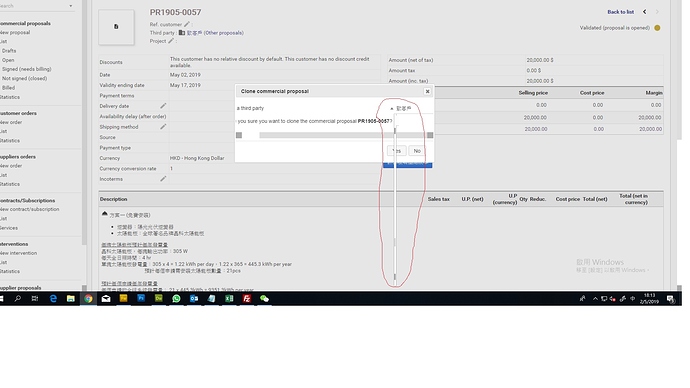The image size is (690, 388).
Task: Go to previous proposal with left chevron
Action: click(645, 12)
